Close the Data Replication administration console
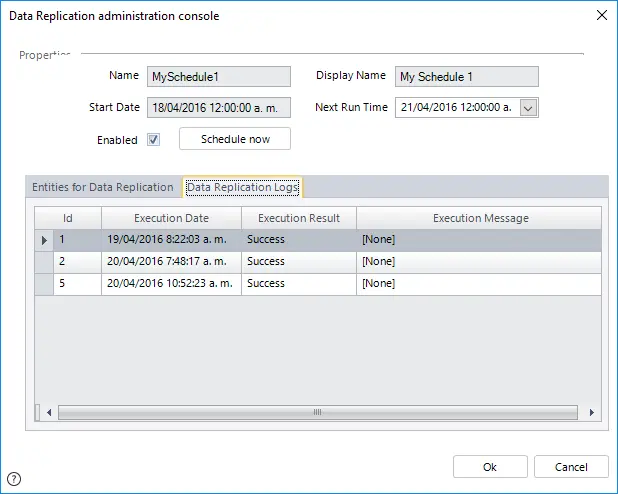Image resolution: width=618 pixels, height=494 pixels. pyautogui.click(x=601, y=15)
